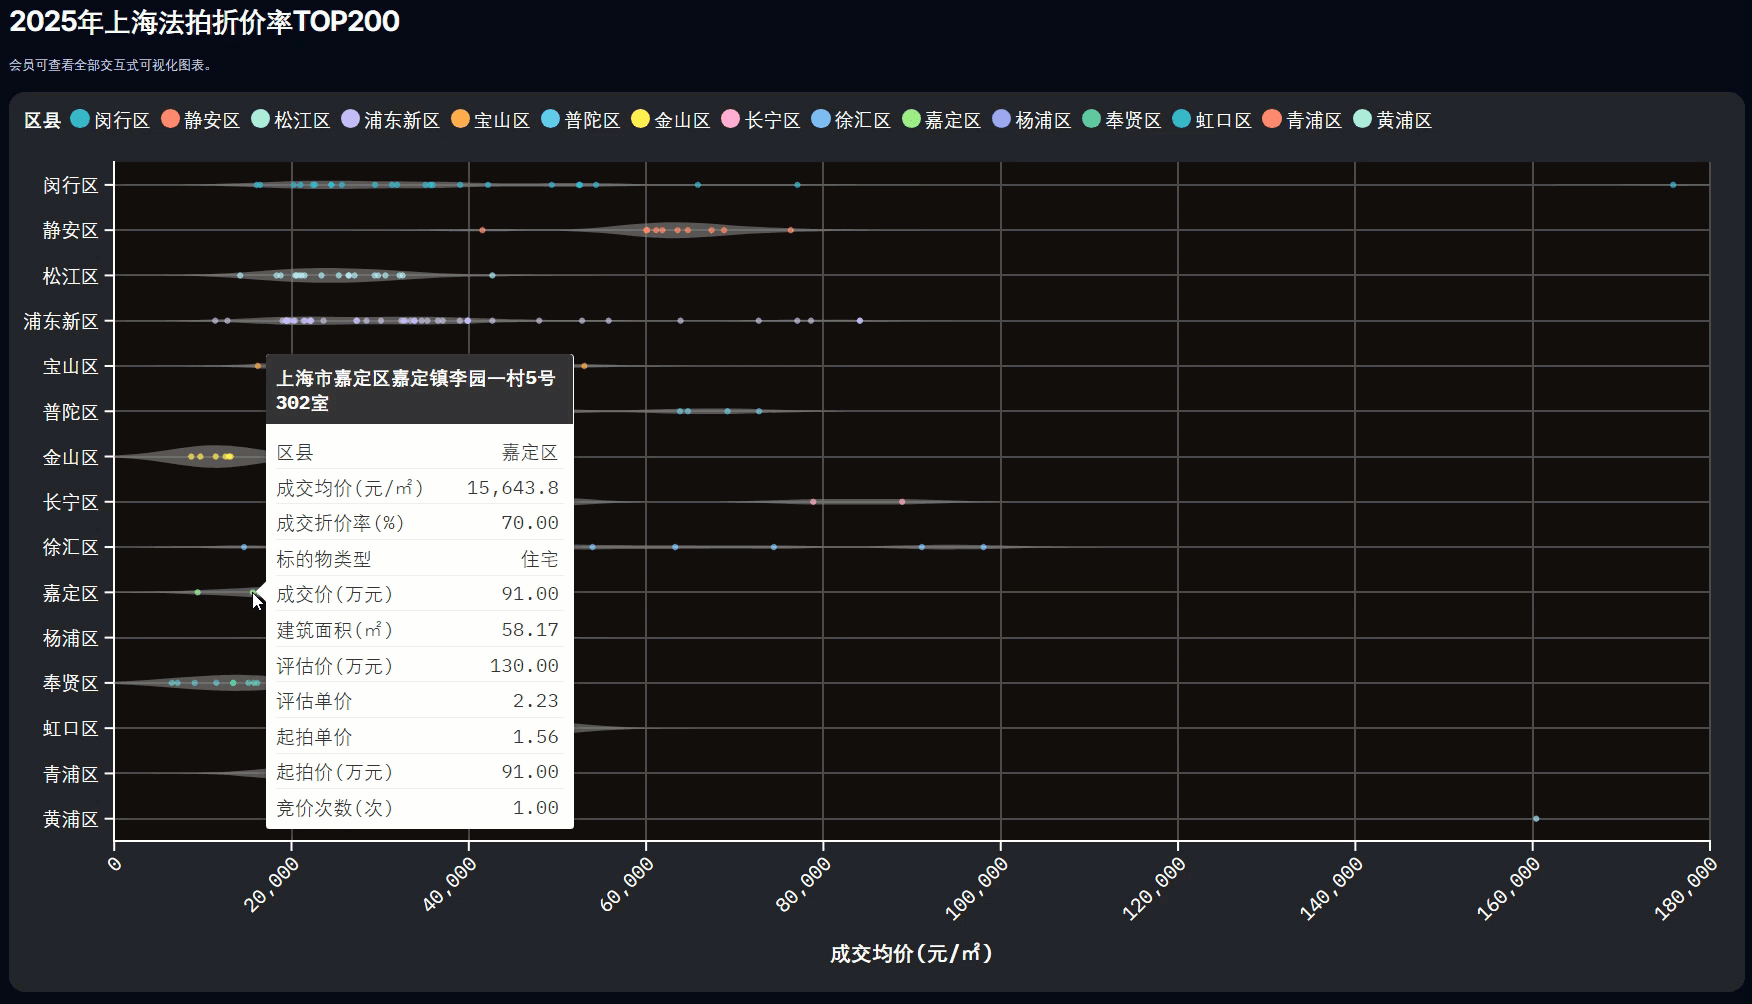Toggle the 黄浦区 legend label
Screen dimensions: 1752x1004
[x=1404, y=120]
